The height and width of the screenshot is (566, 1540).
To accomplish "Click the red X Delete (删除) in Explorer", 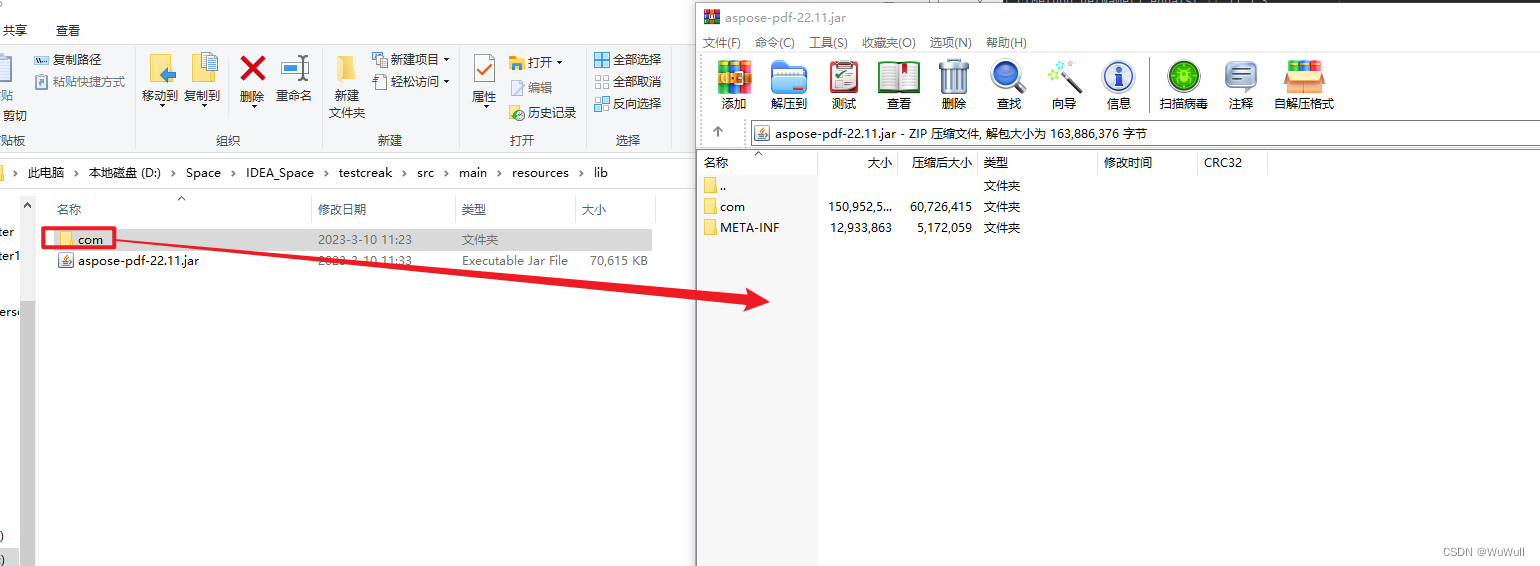I will click(252, 79).
